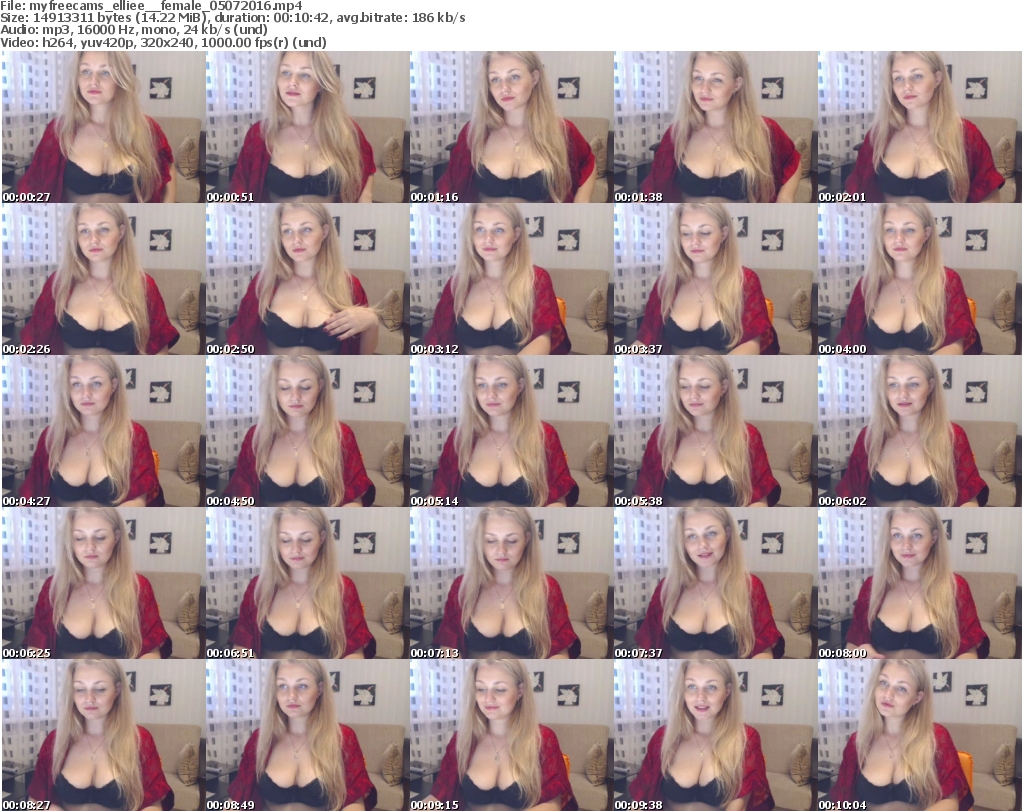Click the frame timestamped 00:08:00
The width and height of the screenshot is (1024, 811).
(920, 583)
